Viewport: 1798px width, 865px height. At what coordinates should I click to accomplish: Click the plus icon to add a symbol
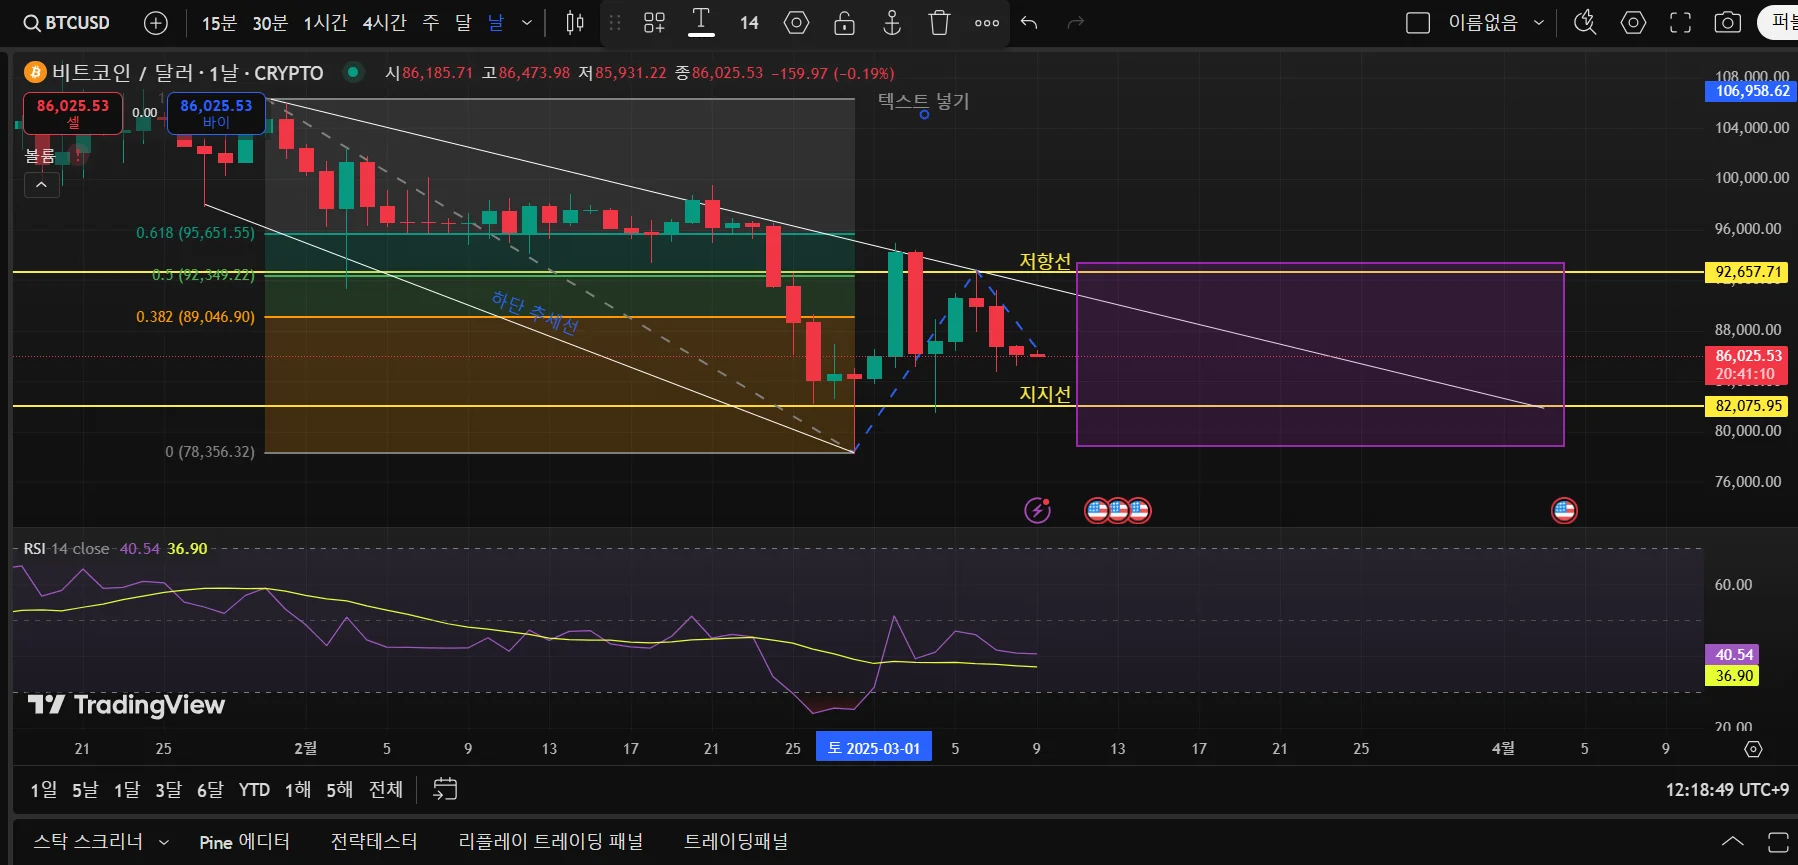click(156, 22)
